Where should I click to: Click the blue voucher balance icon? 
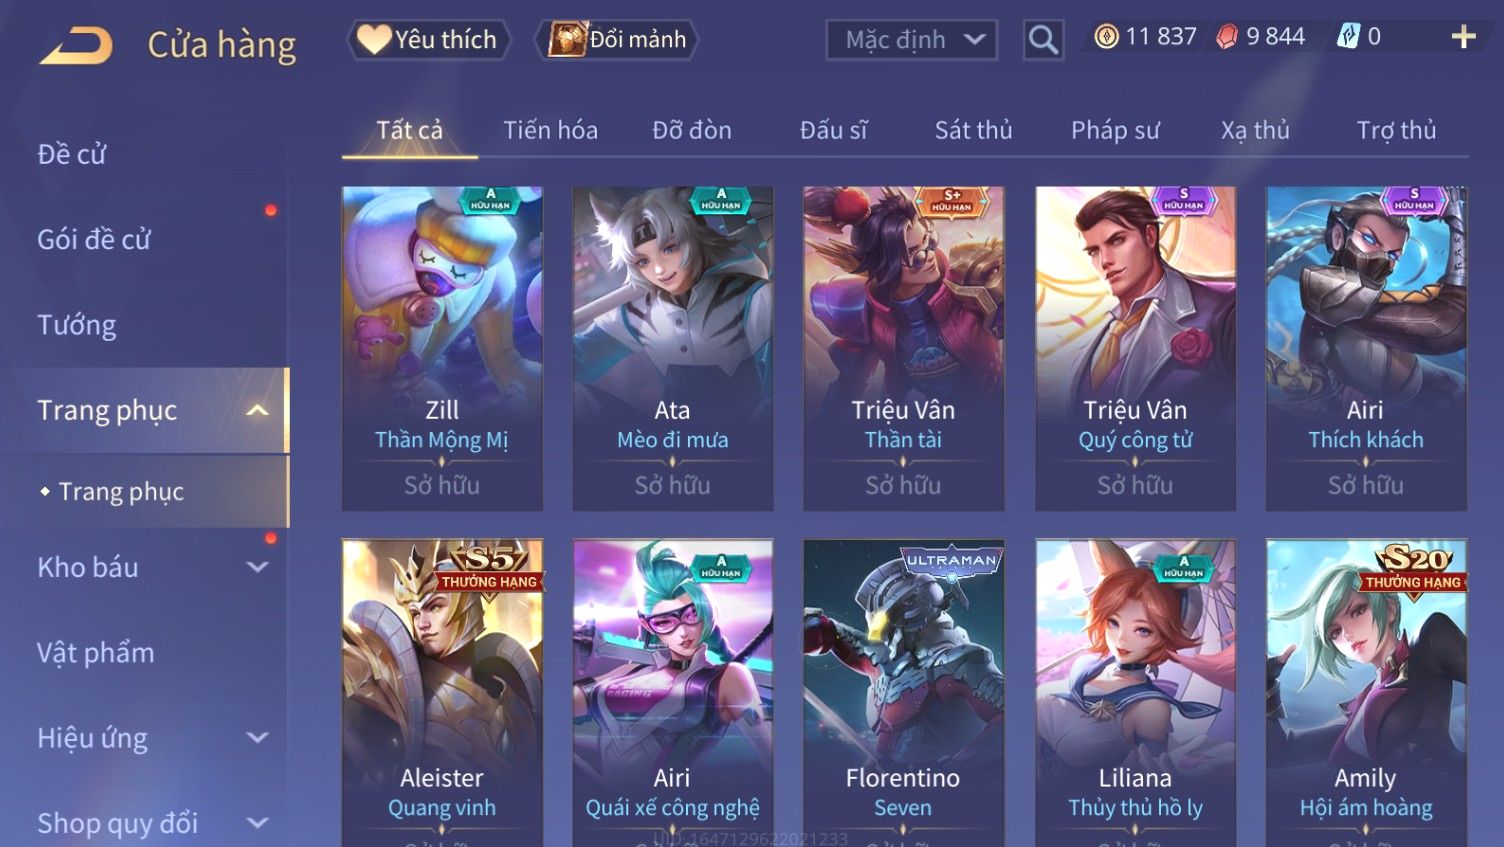click(x=1348, y=37)
